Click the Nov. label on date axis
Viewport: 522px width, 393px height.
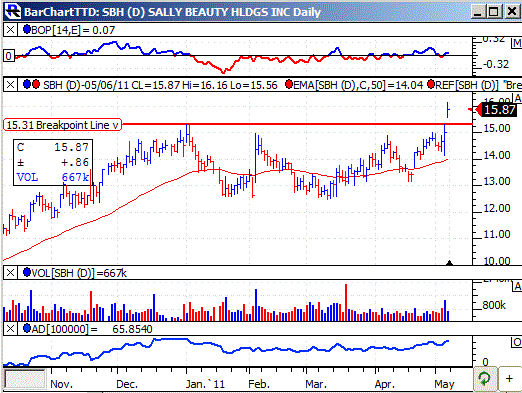point(61,384)
